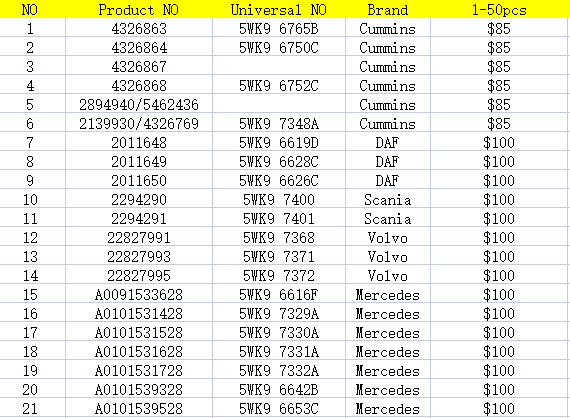Click product number 22827991
Image resolution: width=570 pixels, height=418 pixels.
[139, 237]
